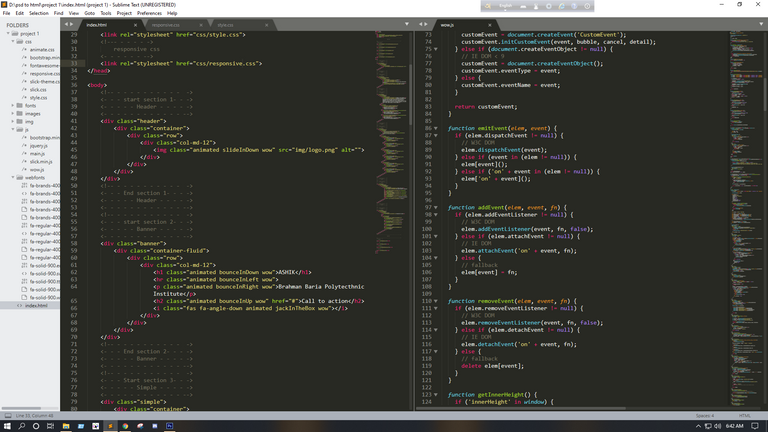Select index.html in the sidebar
The height and width of the screenshot is (432, 768).
click(x=36, y=305)
